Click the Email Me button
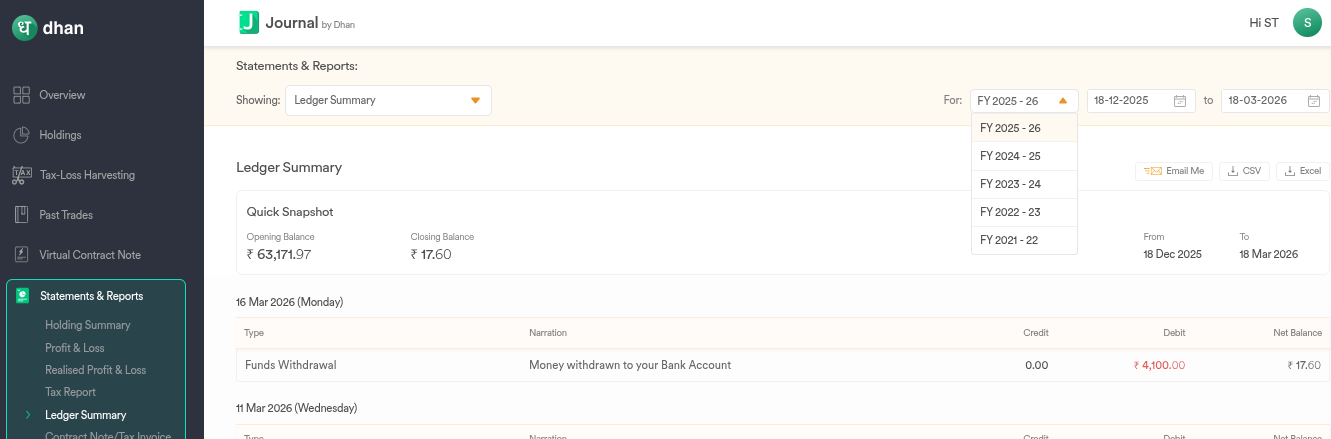Screen dimensions: 1331x439 [x=1174, y=171]
